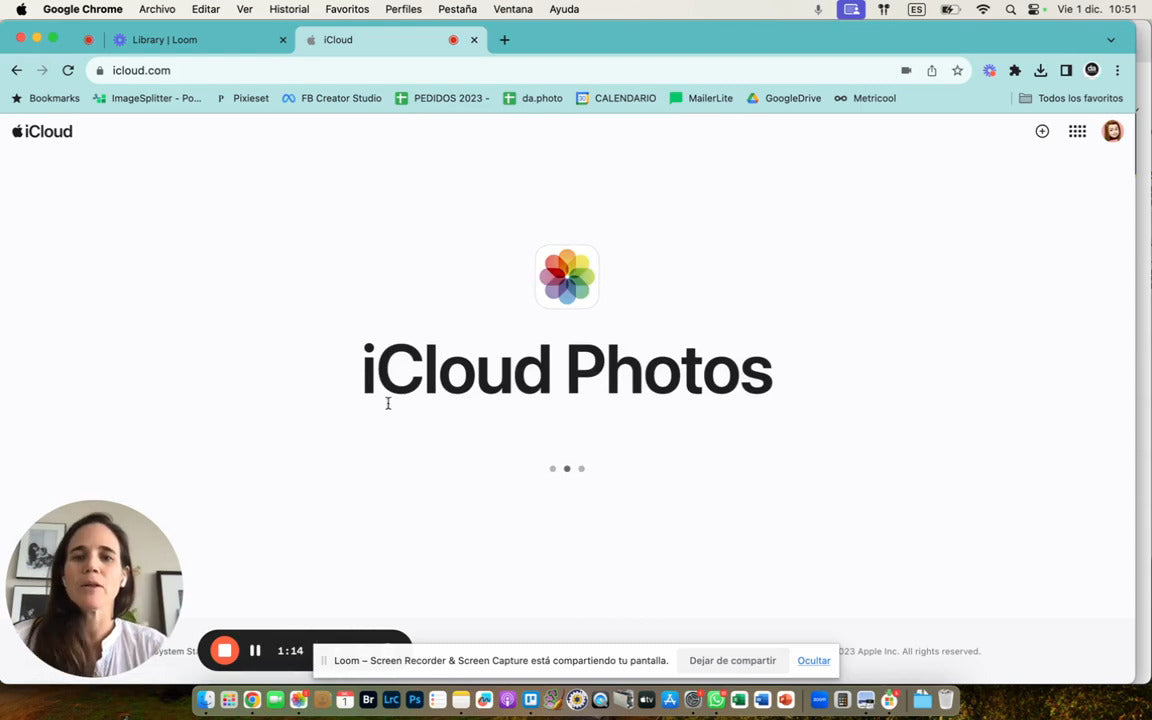Click the iCloud add plus icon
Screen dimensions: 1152x720
pyautogui.click(x=1042, y=131)
